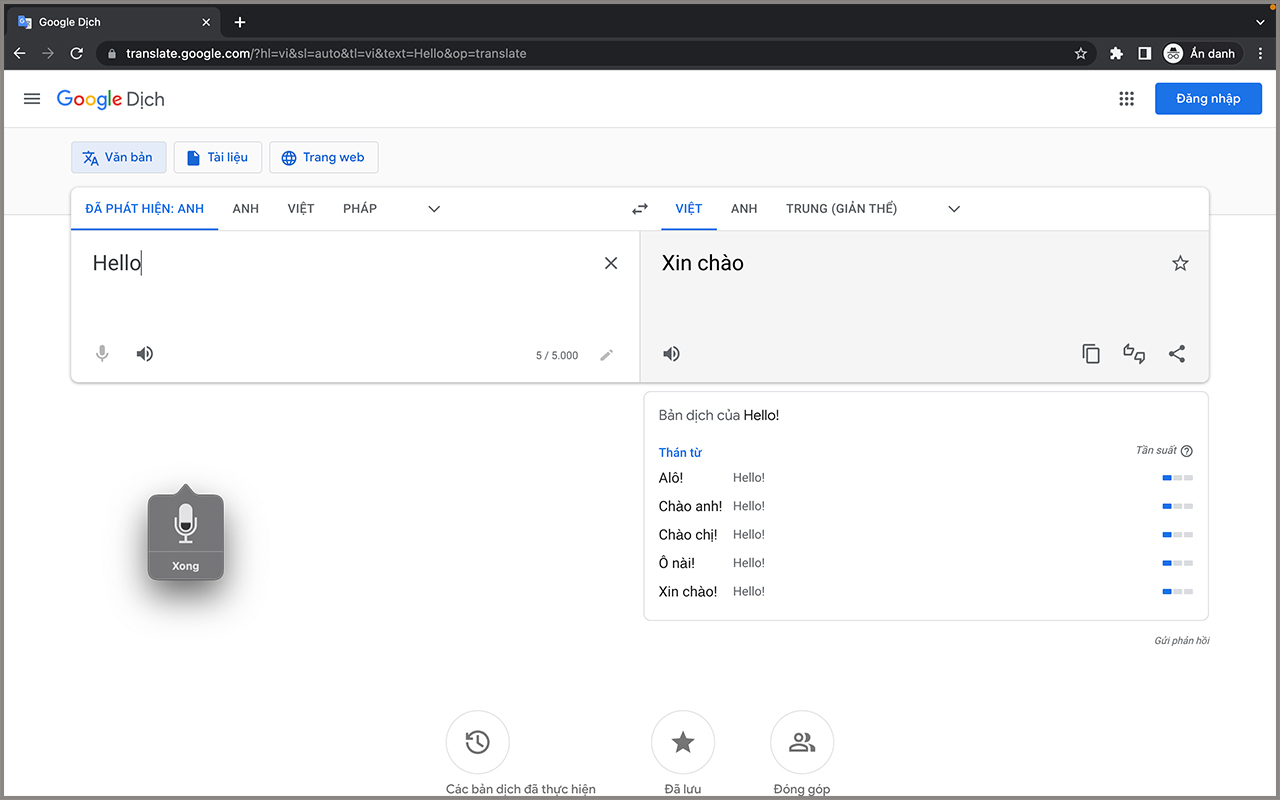Click the Gửi phản hồi feedback link

click(x=1182, y=640)
